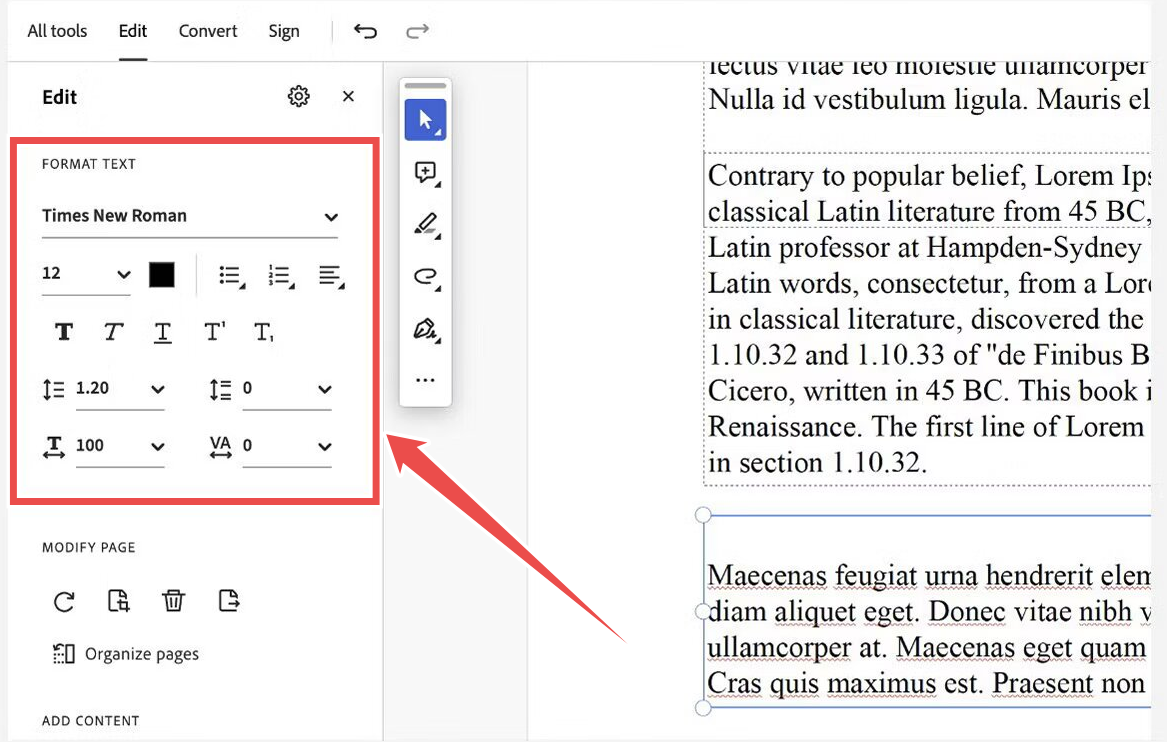
Task: Expand the font size 12 dropdown
Action: point(86,274)
